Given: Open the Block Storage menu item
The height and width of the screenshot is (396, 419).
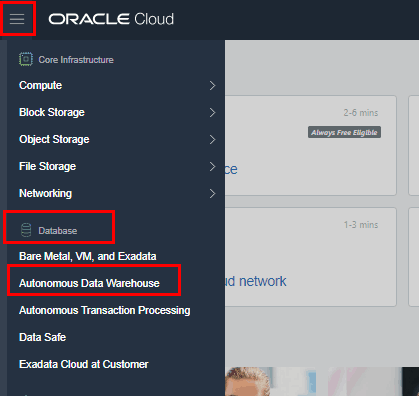Looking at the screenshot, I should tap(52, 112).
